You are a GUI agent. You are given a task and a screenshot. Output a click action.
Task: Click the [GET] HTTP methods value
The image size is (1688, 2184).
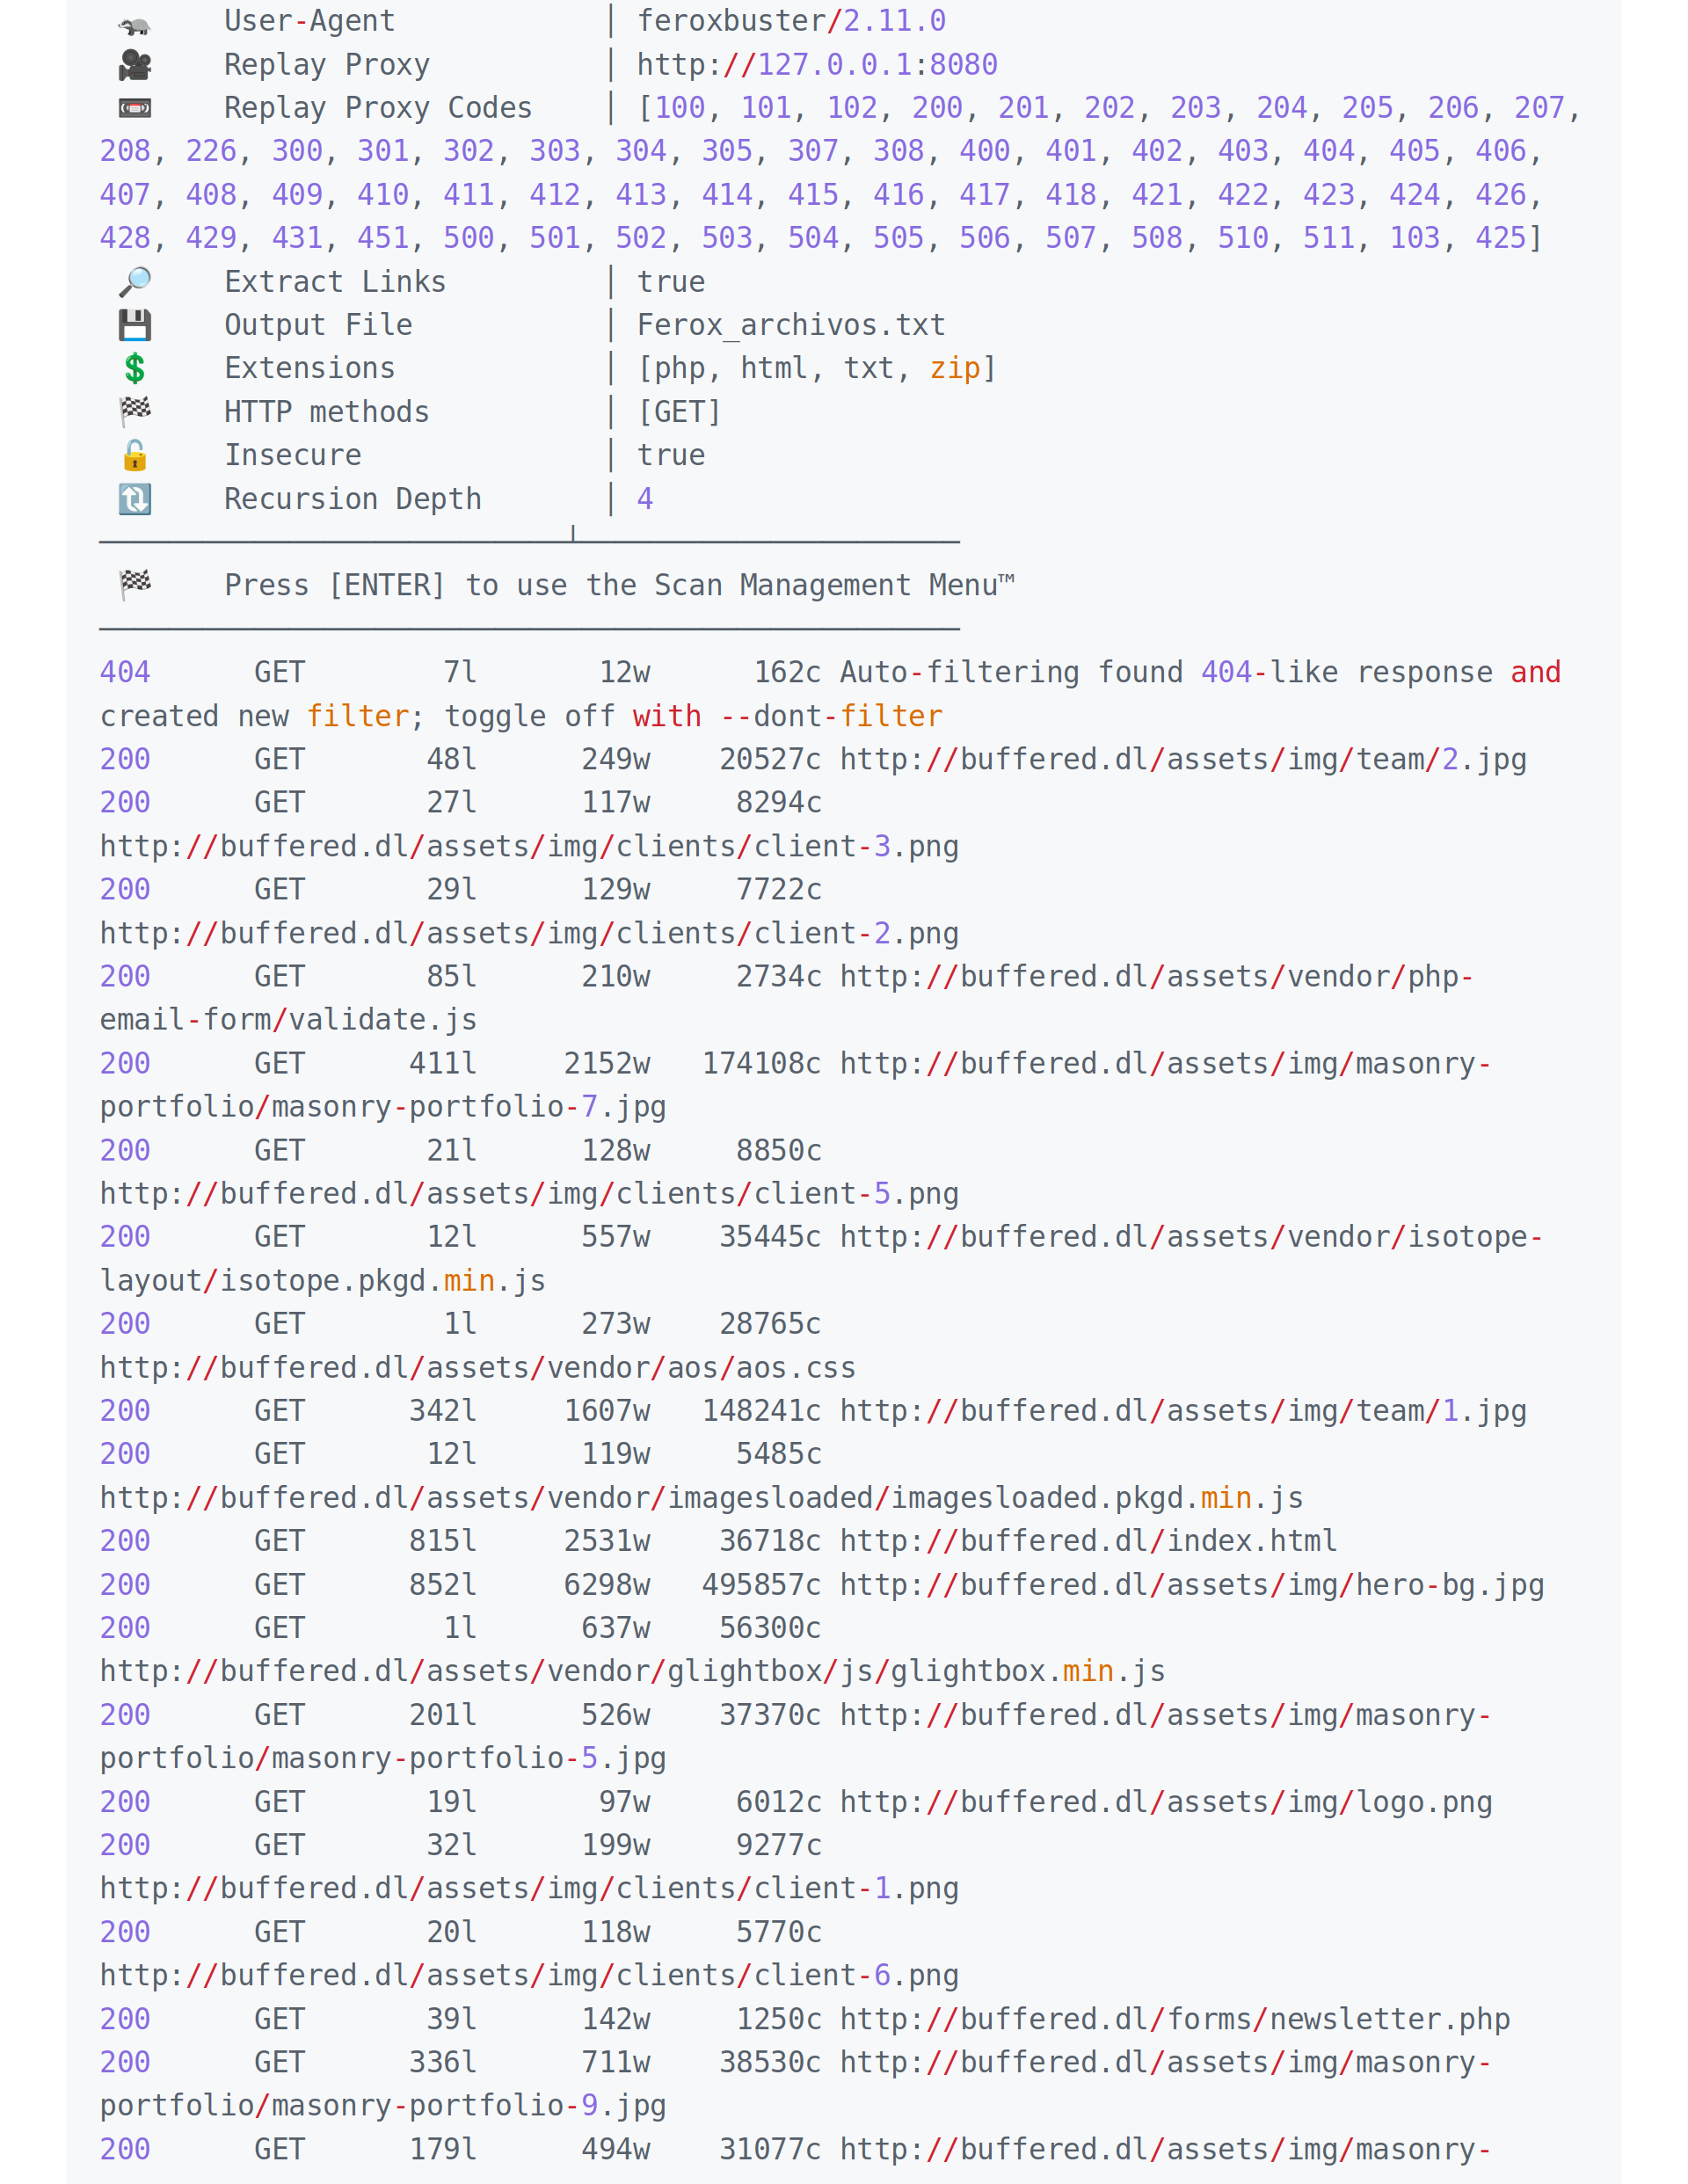pos(679,412)
